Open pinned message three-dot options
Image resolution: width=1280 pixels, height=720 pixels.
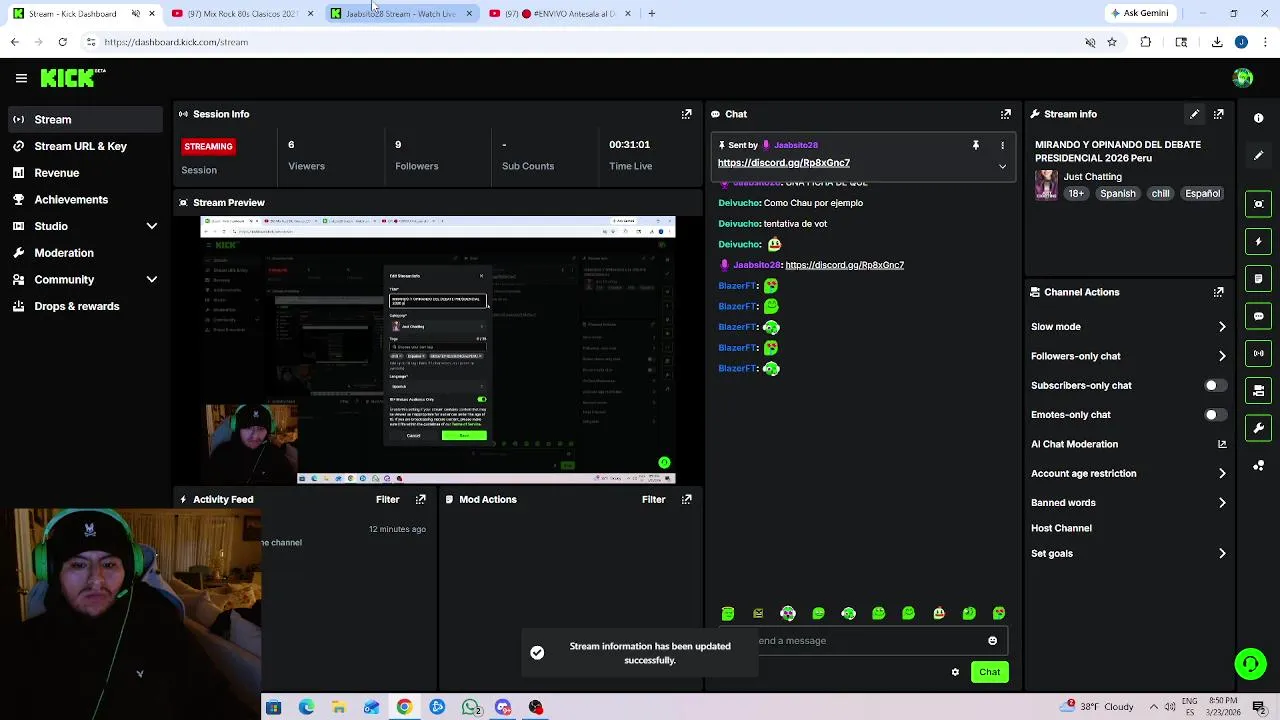click(1002, 145)
